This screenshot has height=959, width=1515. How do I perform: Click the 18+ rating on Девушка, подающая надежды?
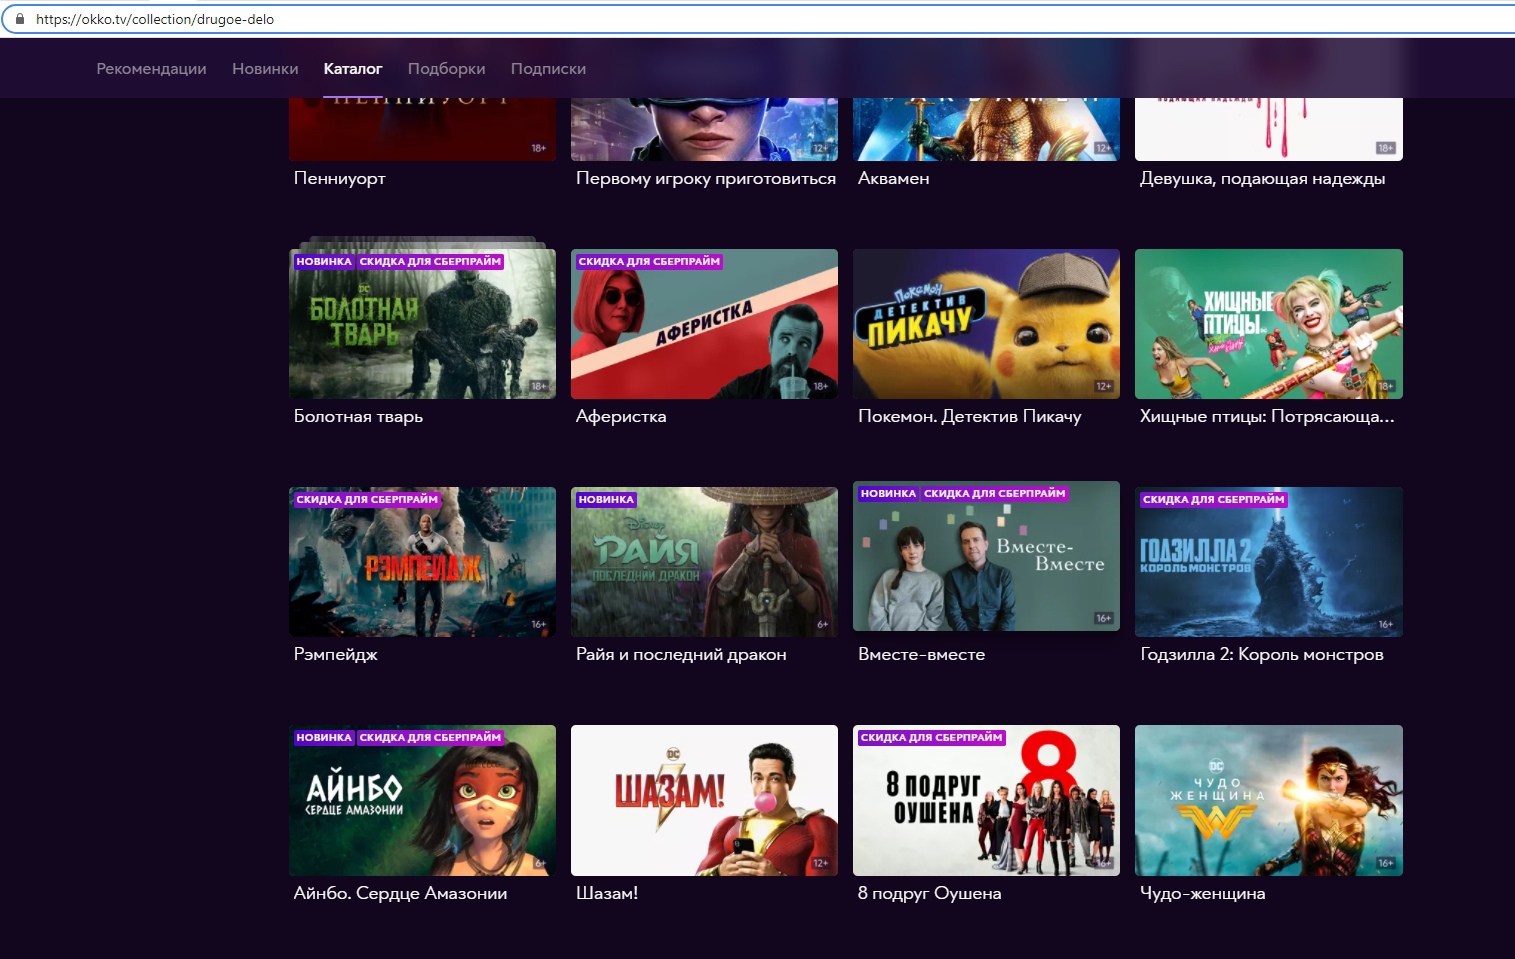tap(1385, 148)
